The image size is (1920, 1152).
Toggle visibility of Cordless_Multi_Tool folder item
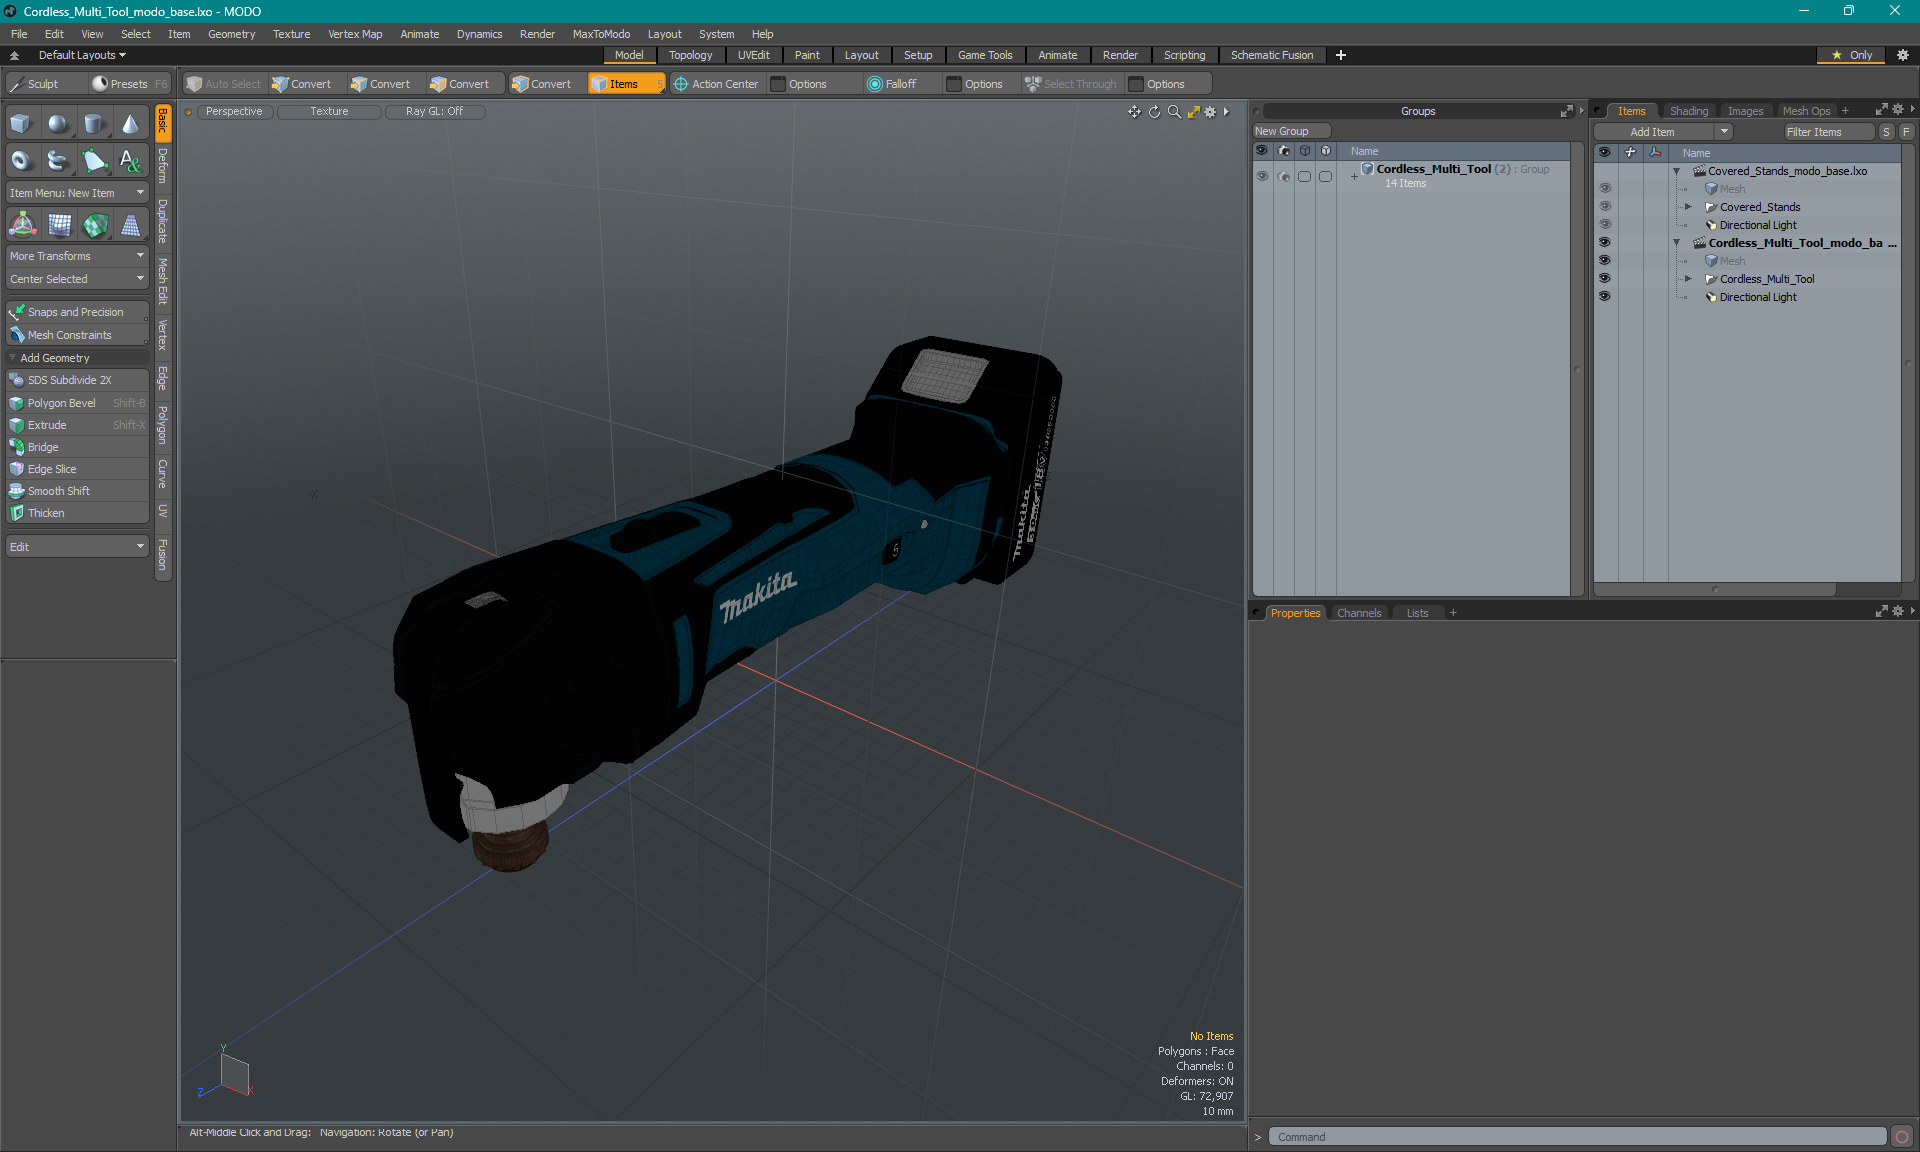pos(1605,278)
